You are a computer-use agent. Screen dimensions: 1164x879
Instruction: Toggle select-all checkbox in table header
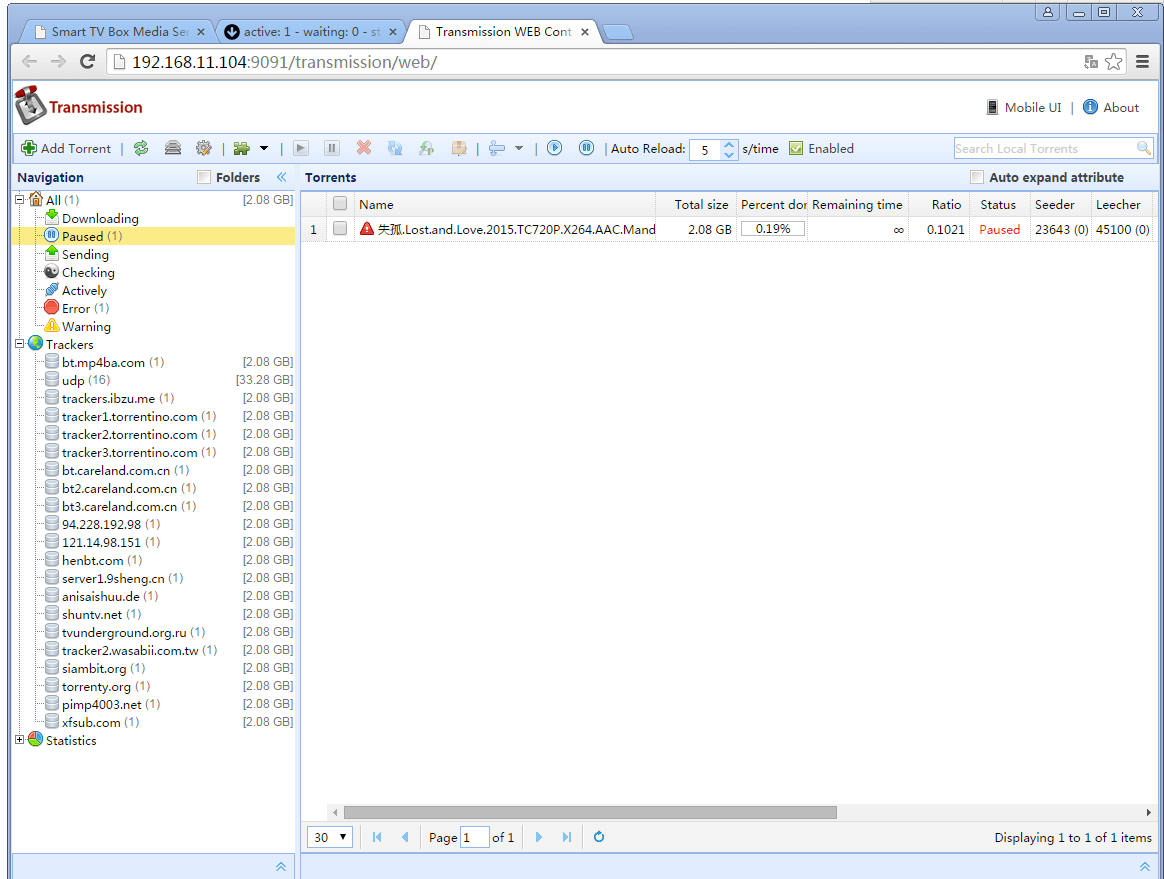(x=340, y=203)
